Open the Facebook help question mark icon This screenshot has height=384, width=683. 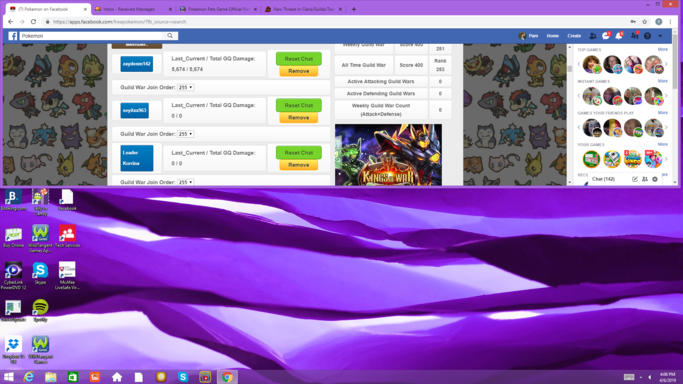click(647, 36)
